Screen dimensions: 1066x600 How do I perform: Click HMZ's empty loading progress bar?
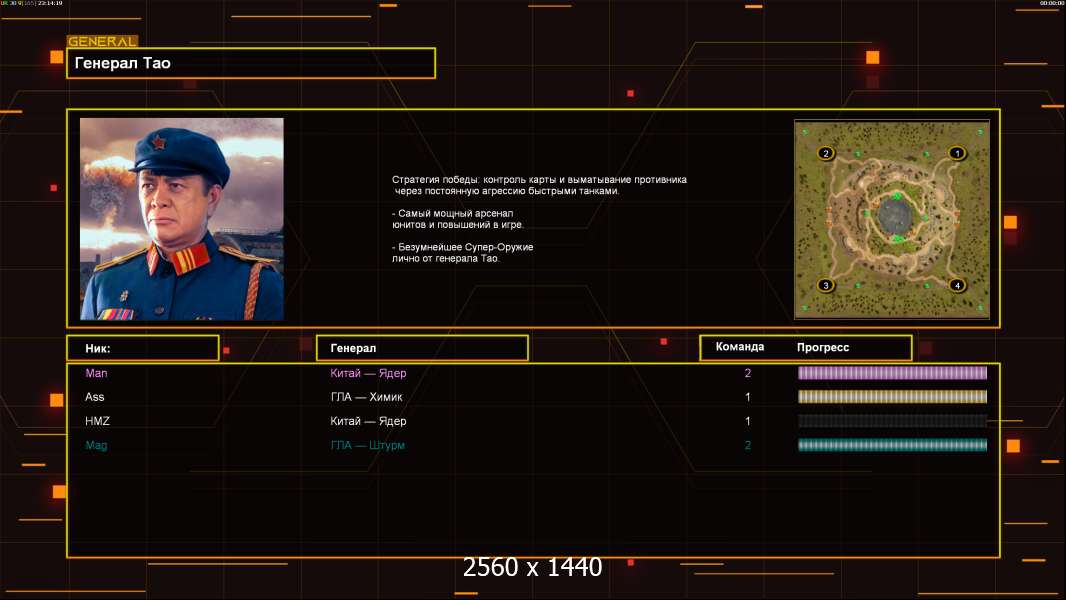[x=892, y=421]
